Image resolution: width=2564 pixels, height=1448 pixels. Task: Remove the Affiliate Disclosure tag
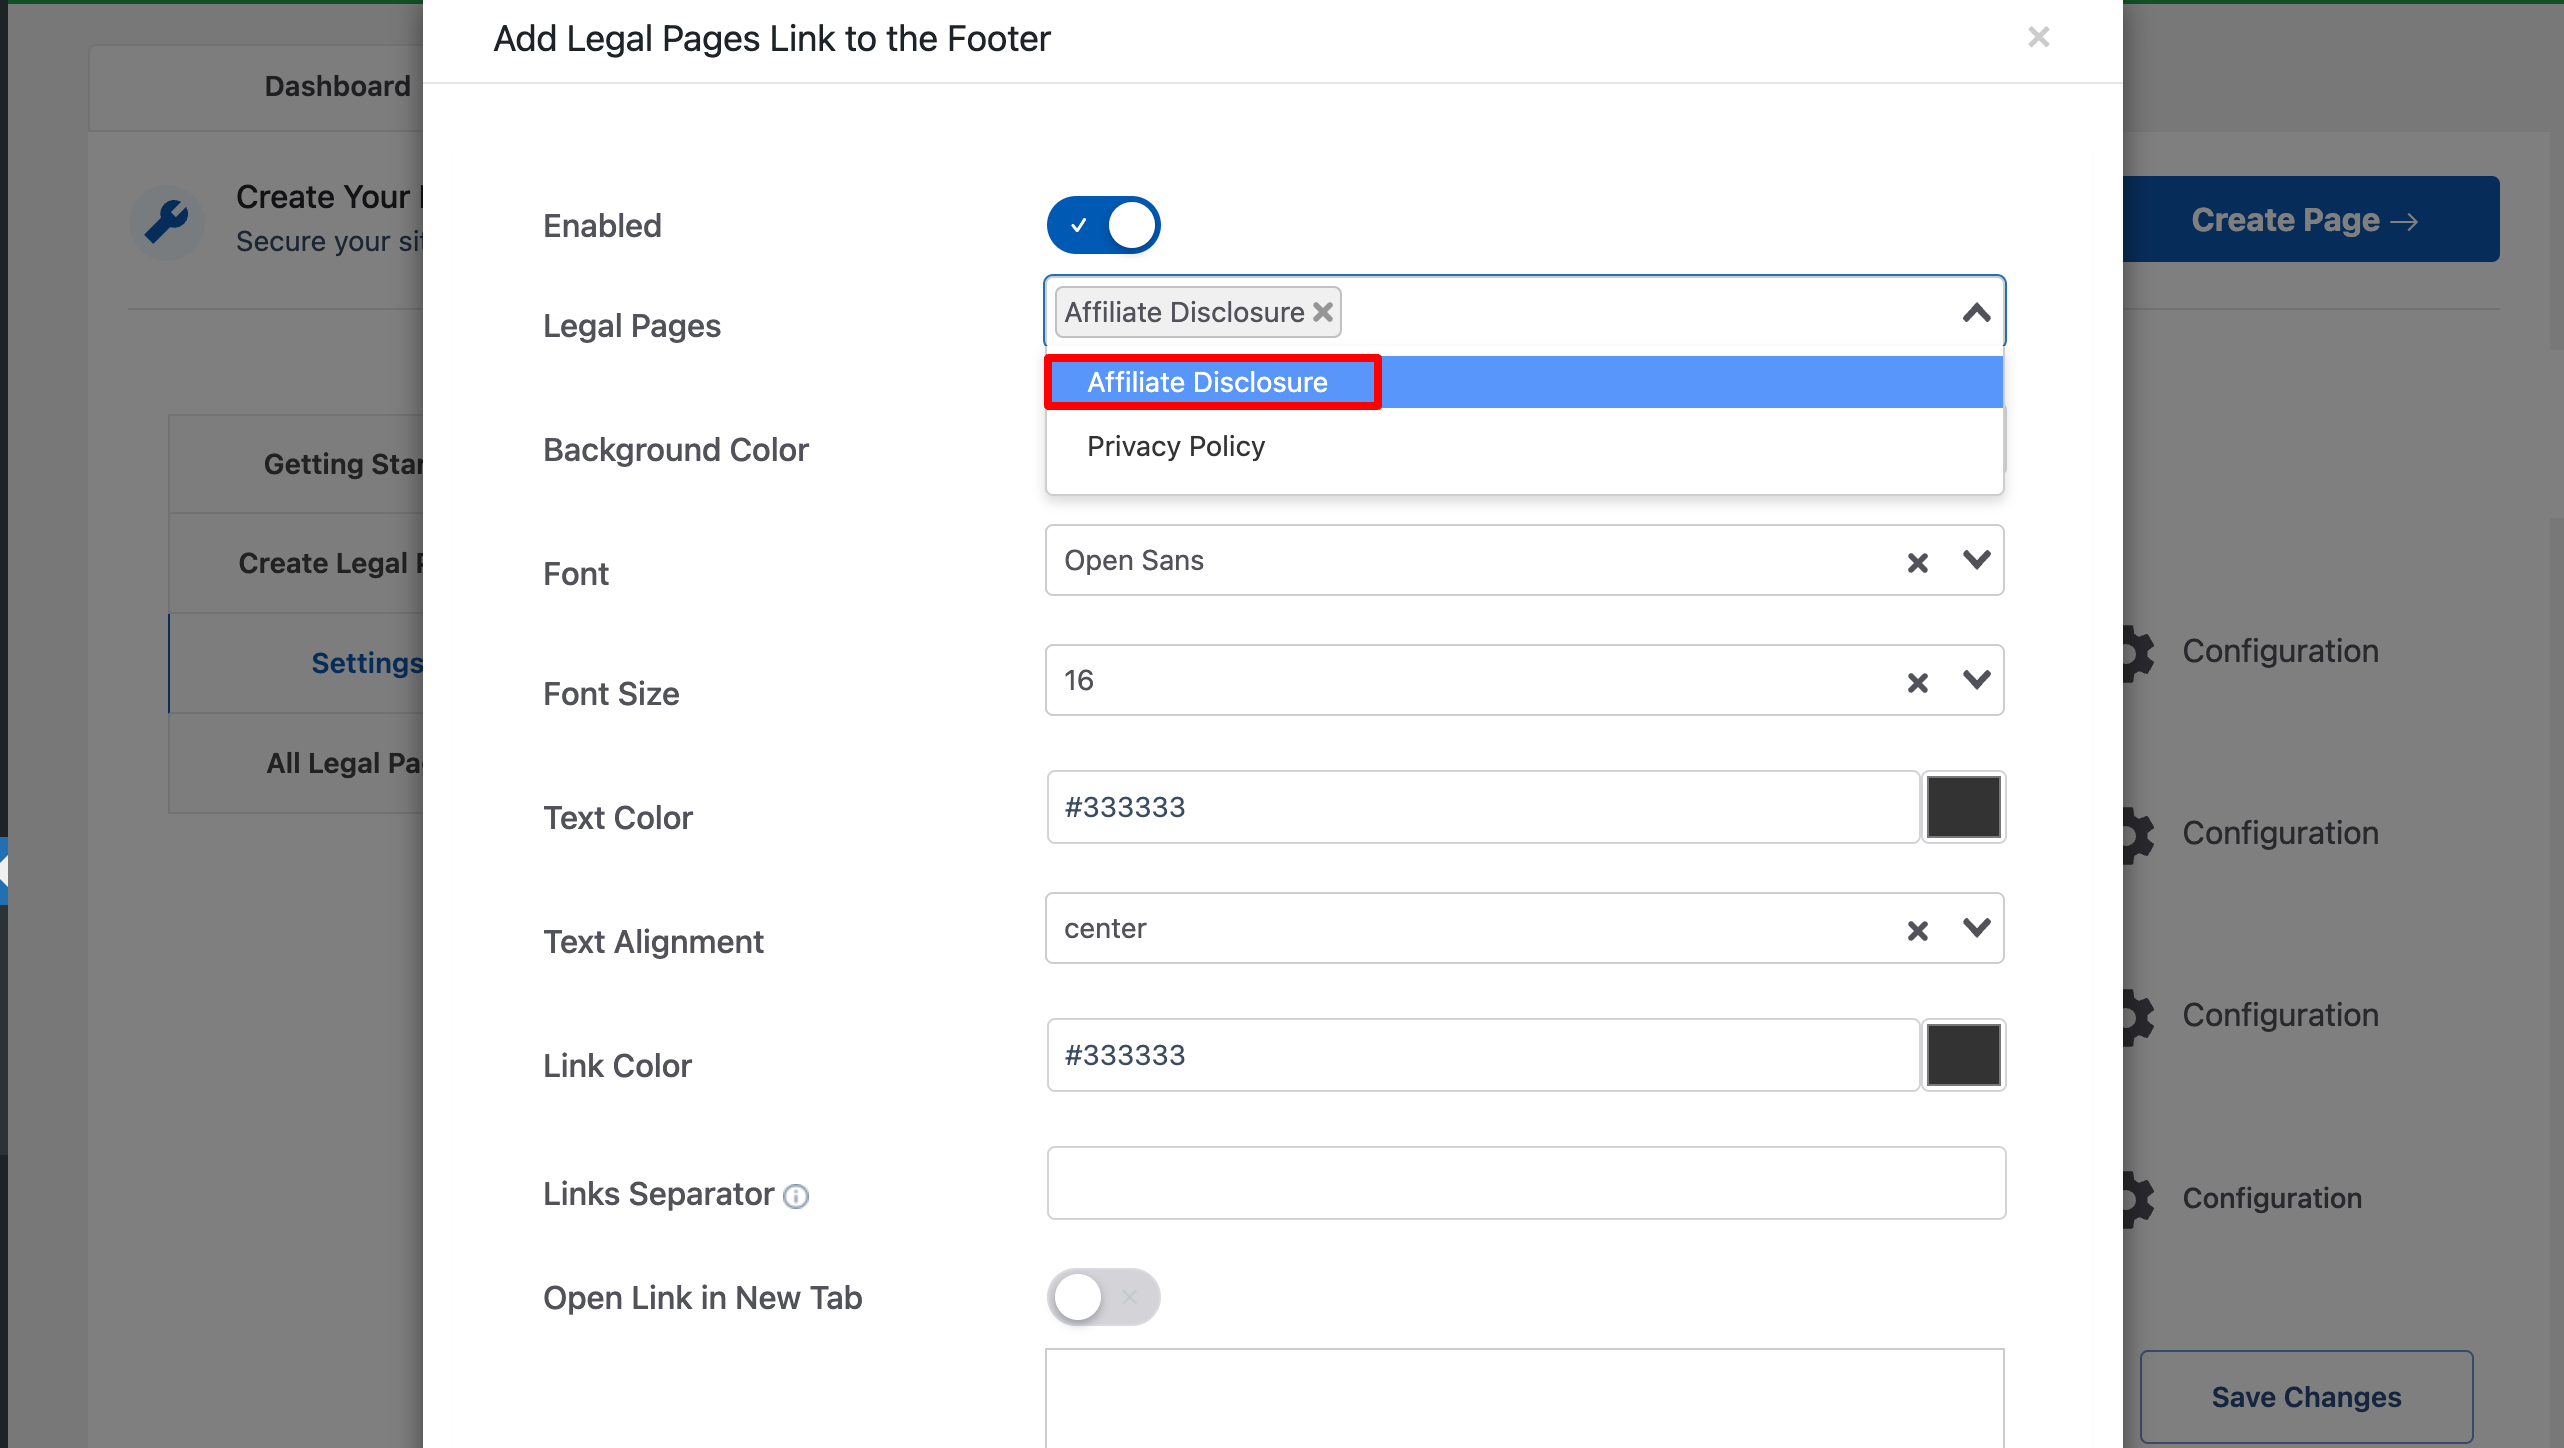(1323, 312)
